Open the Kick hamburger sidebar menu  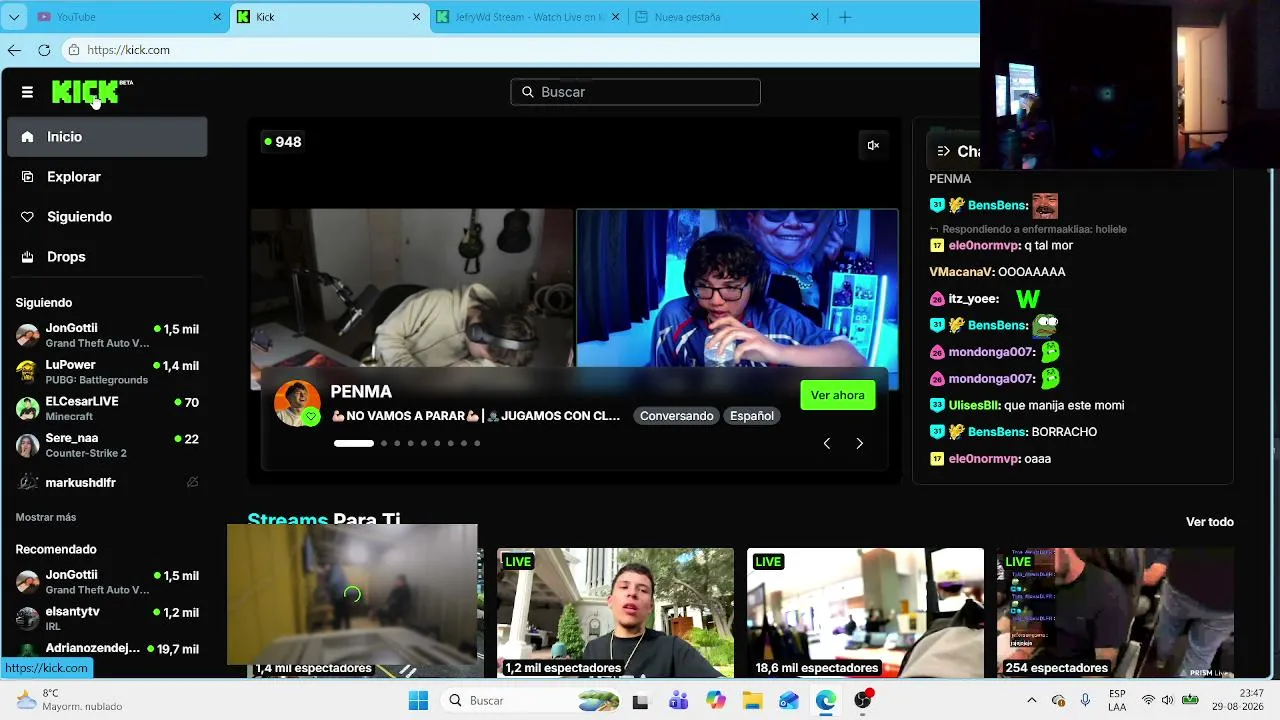27,92
